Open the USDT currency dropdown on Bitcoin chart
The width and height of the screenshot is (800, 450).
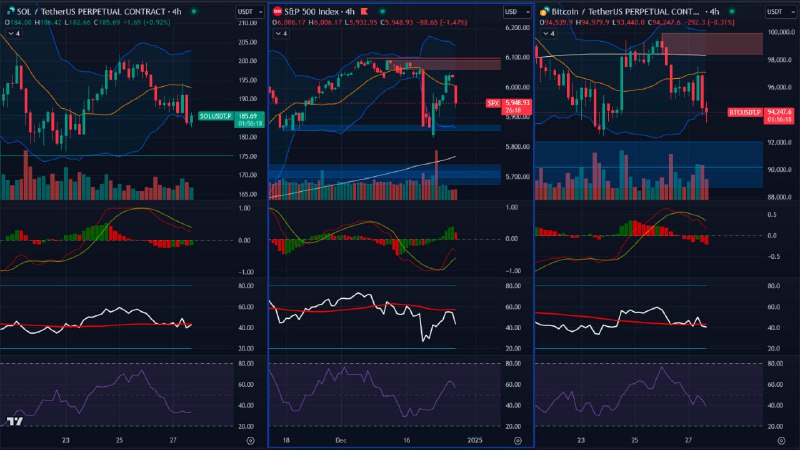[780, 12]
